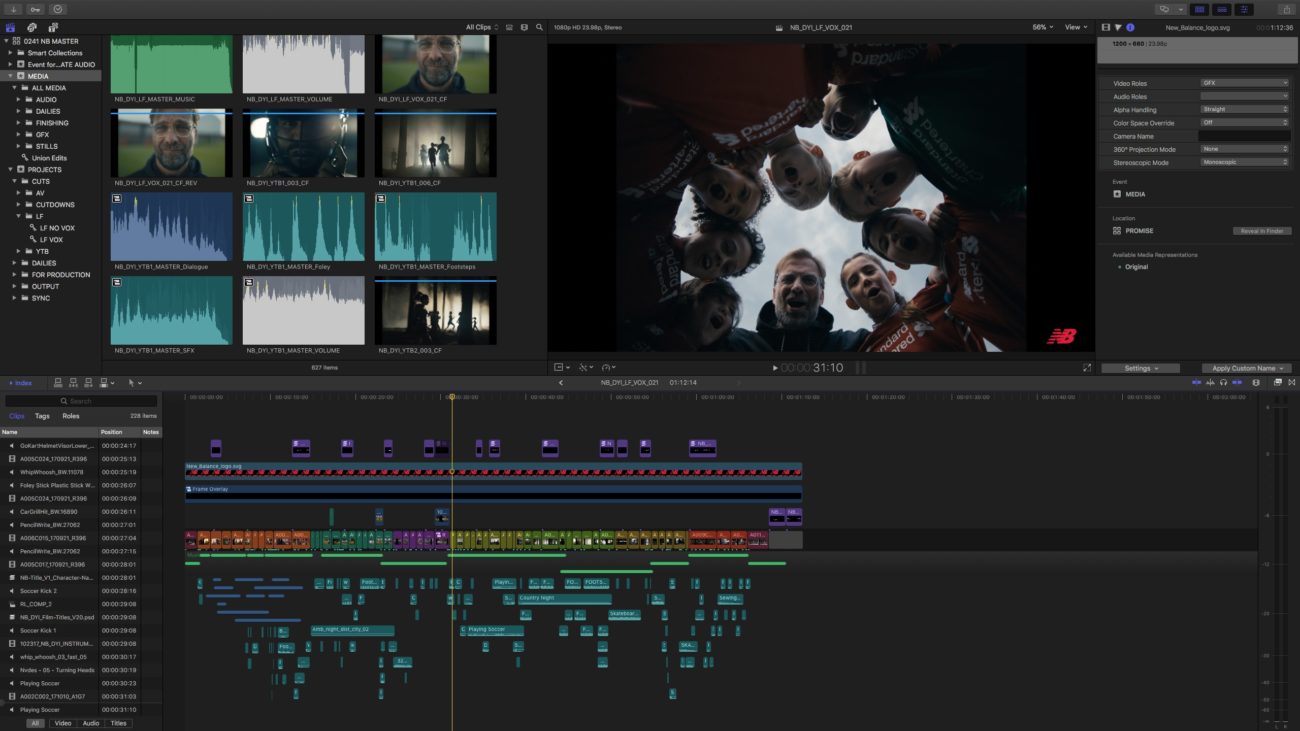Toggle audio skimming waveform icon
Image resolution: width=1300 pixels, height=731 pixels.
pos(1210,382)
